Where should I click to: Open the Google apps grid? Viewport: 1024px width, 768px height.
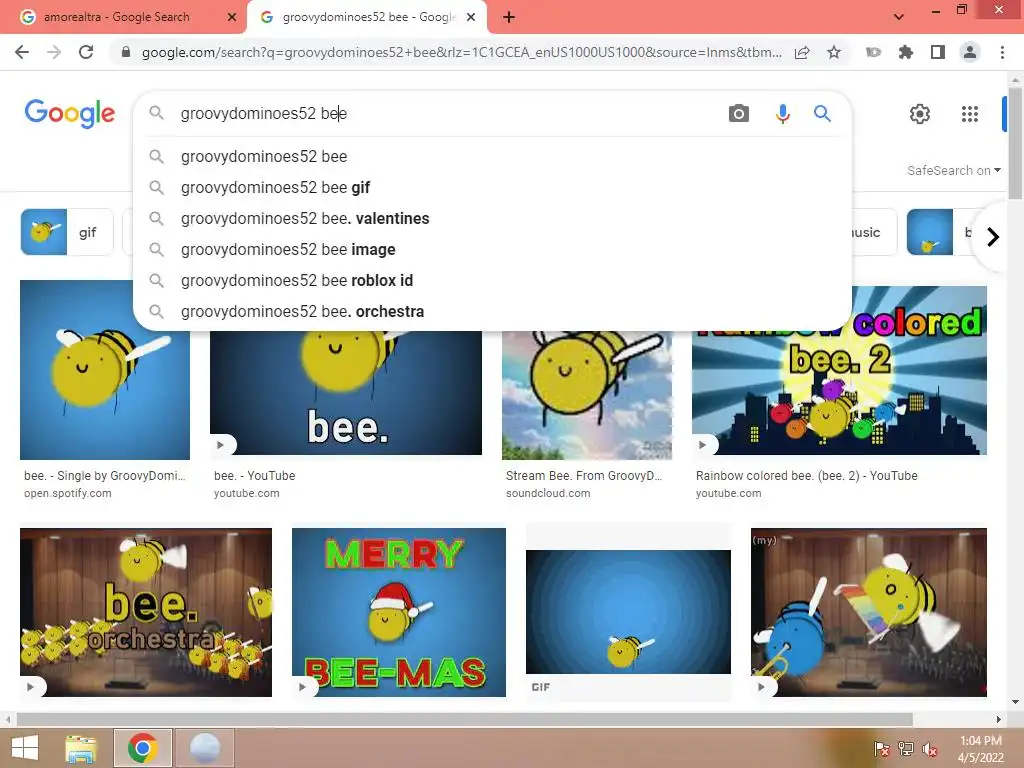pyautogui.click(x=970, y=114)
